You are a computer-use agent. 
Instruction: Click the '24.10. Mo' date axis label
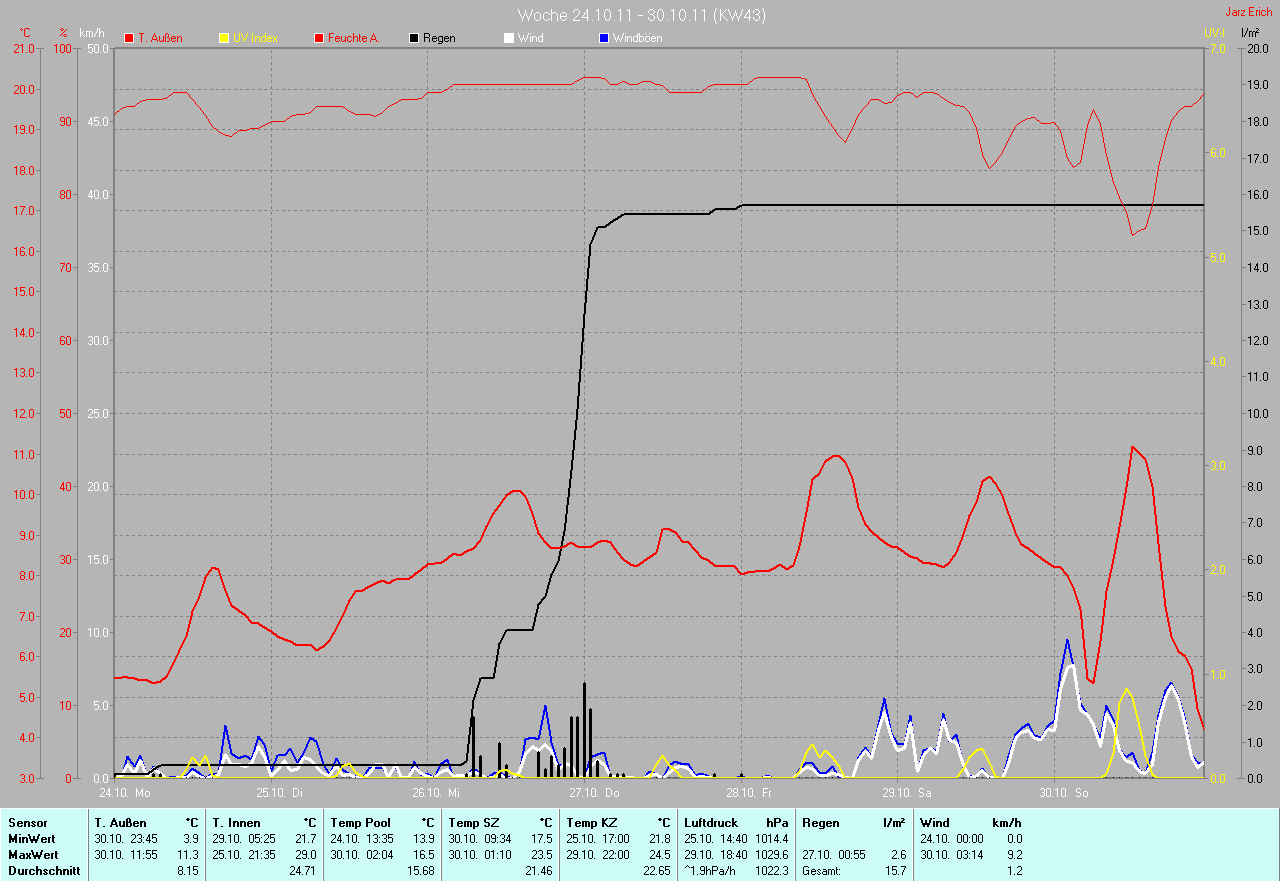pos(125,792)
